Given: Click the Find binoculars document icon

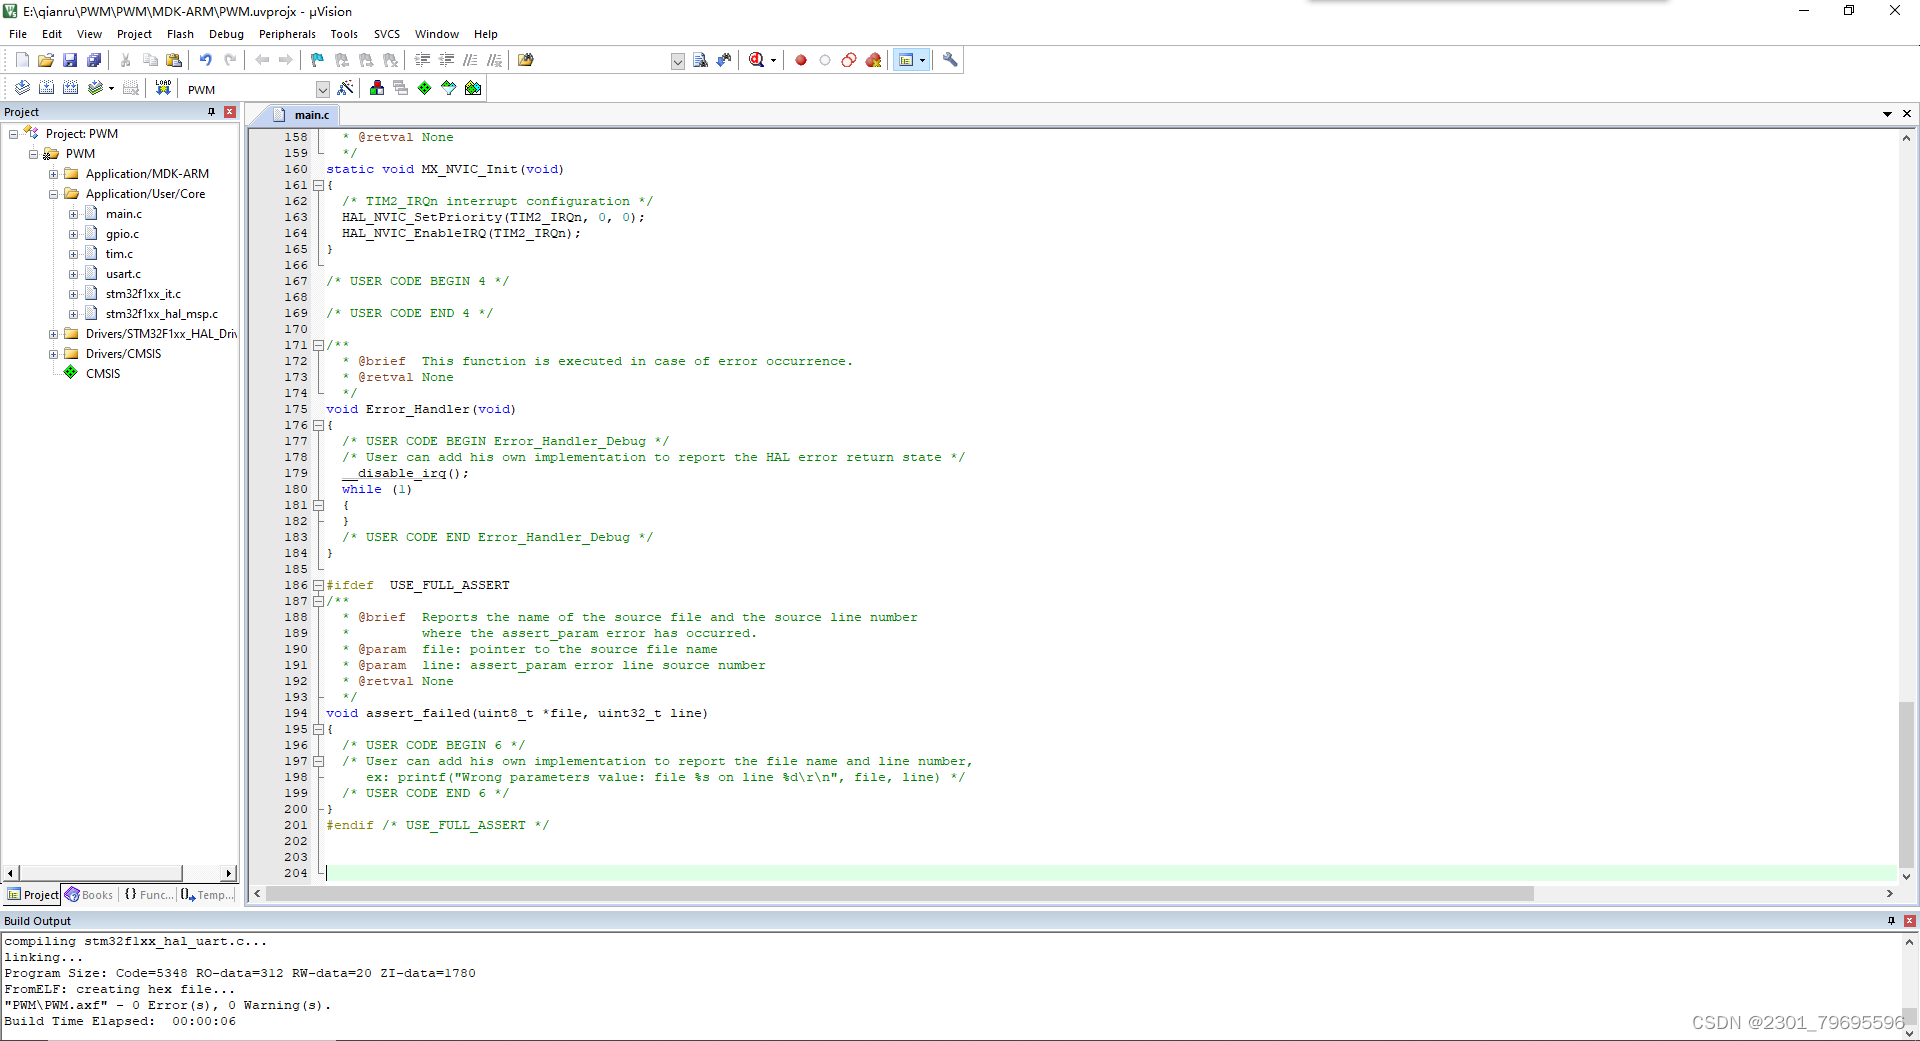Looking at the screenshot, I should click(x=700, y=60).
